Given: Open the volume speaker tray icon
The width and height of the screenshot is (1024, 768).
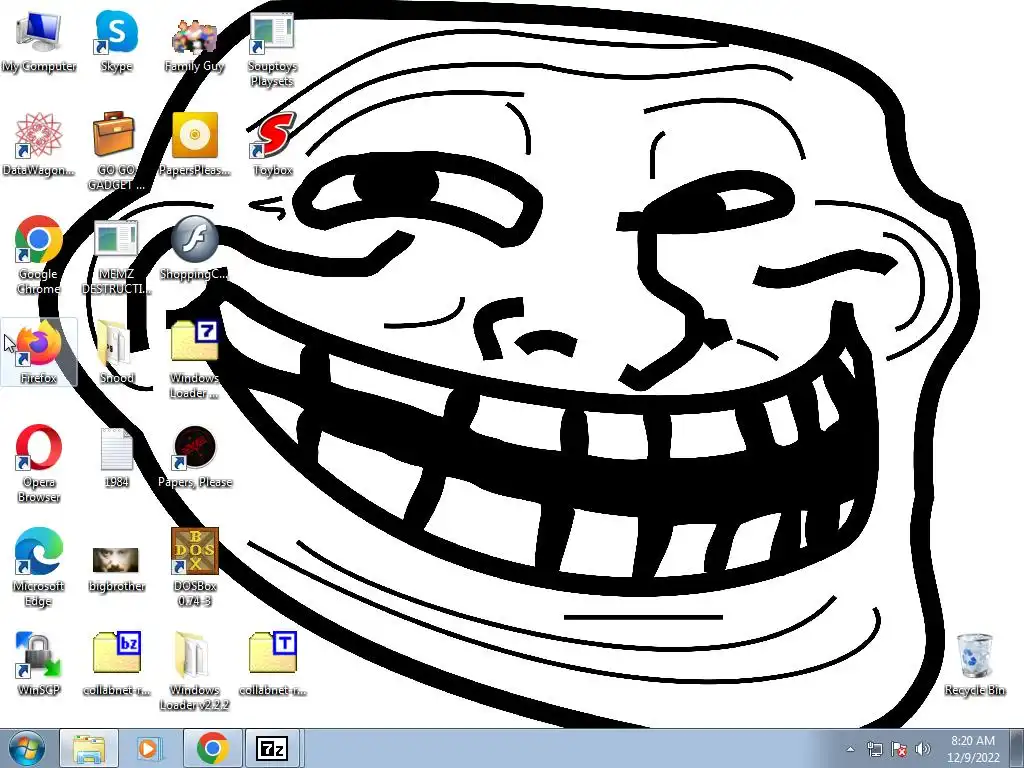Looking at the screenshot, I should click(923, 750).
